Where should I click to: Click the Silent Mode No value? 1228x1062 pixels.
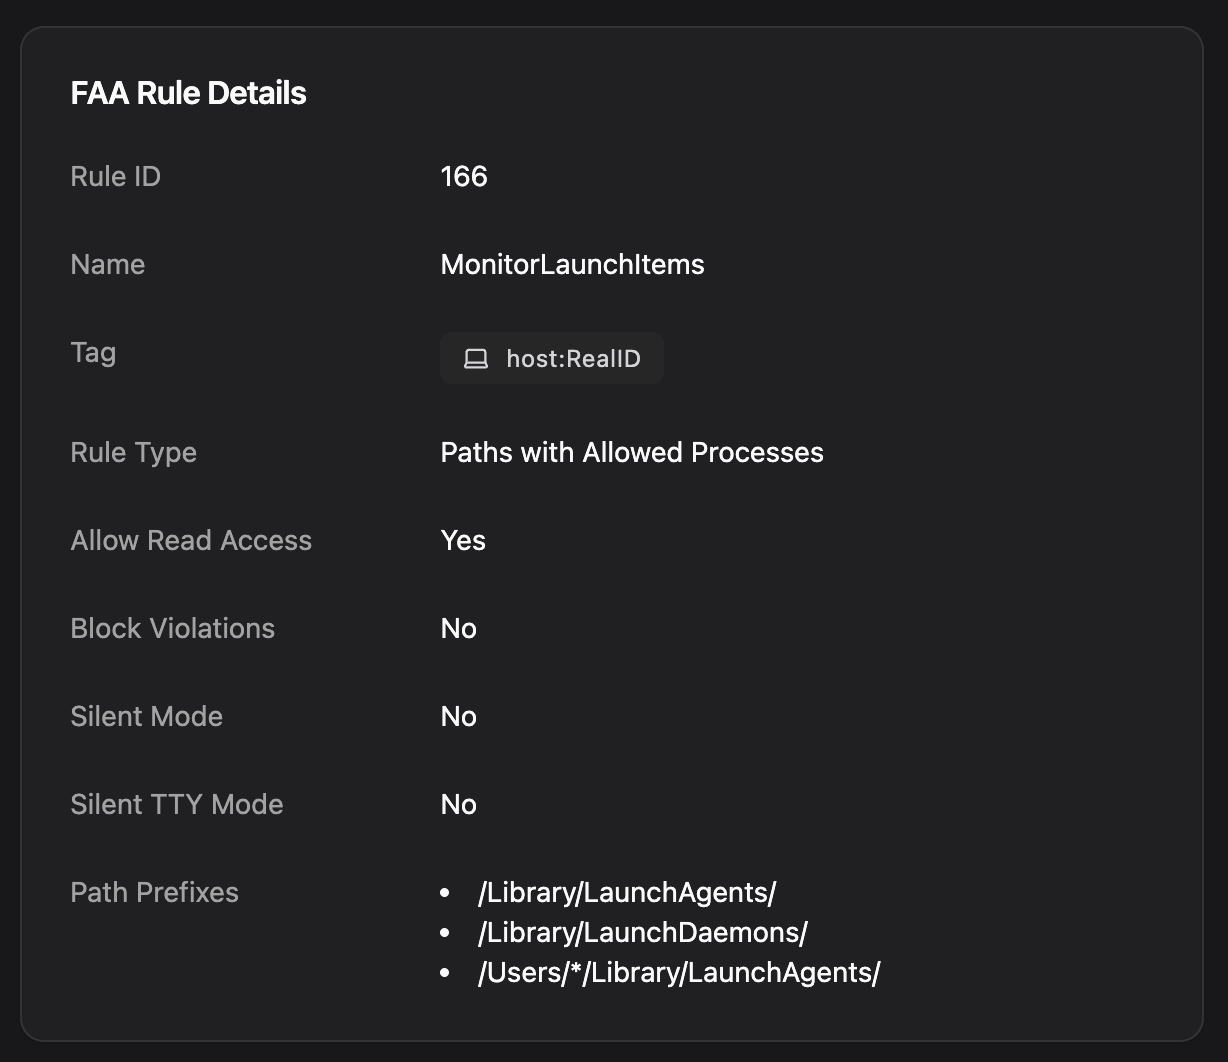[458, 717]
